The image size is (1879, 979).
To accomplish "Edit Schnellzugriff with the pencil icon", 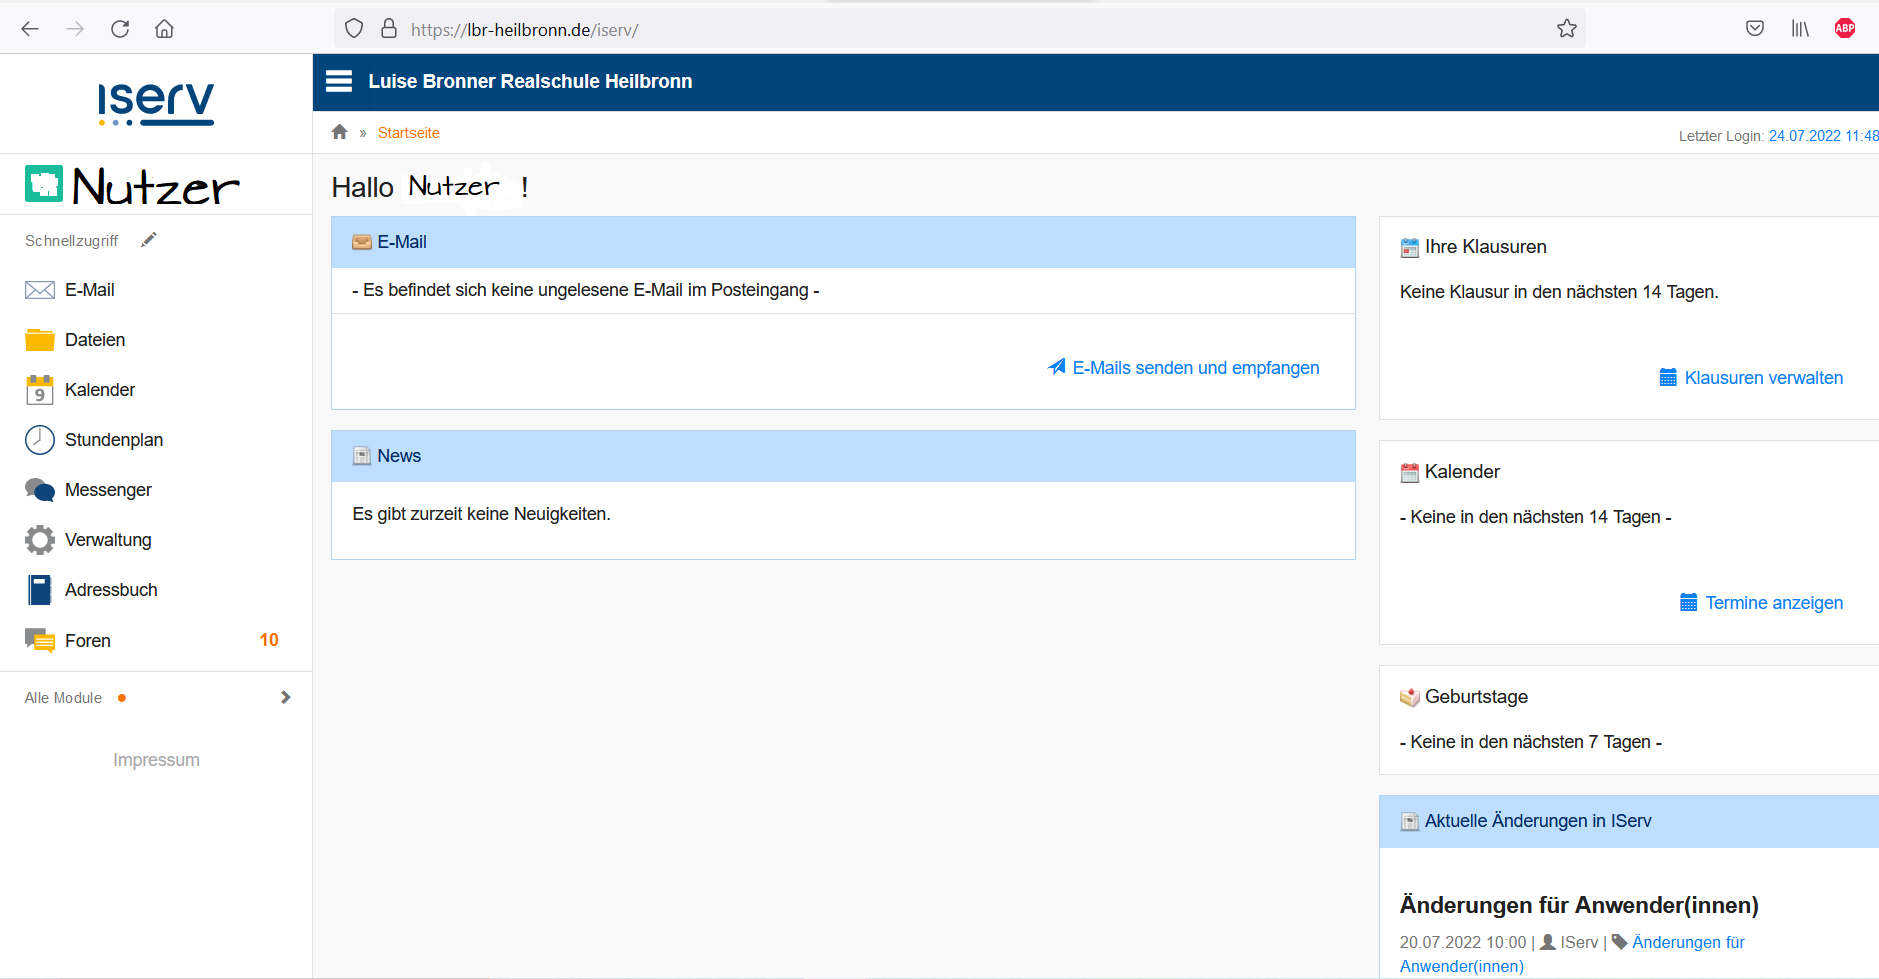I will coord(149,240).
